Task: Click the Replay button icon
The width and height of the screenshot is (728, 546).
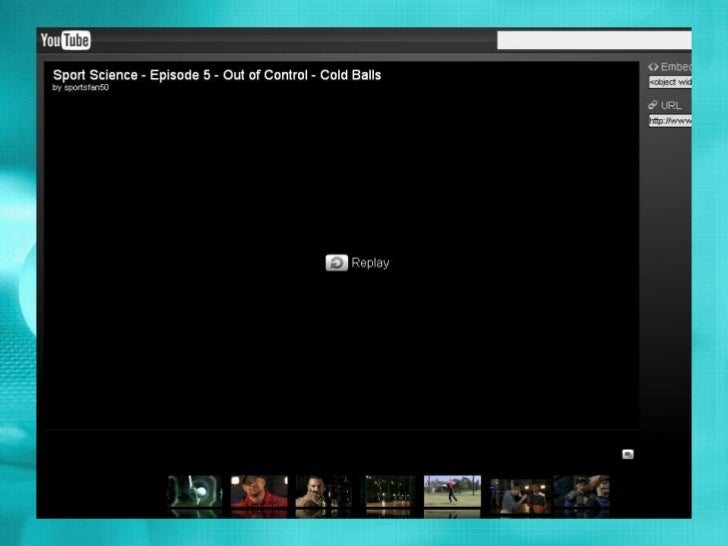Action: click(x=337, y=263)
